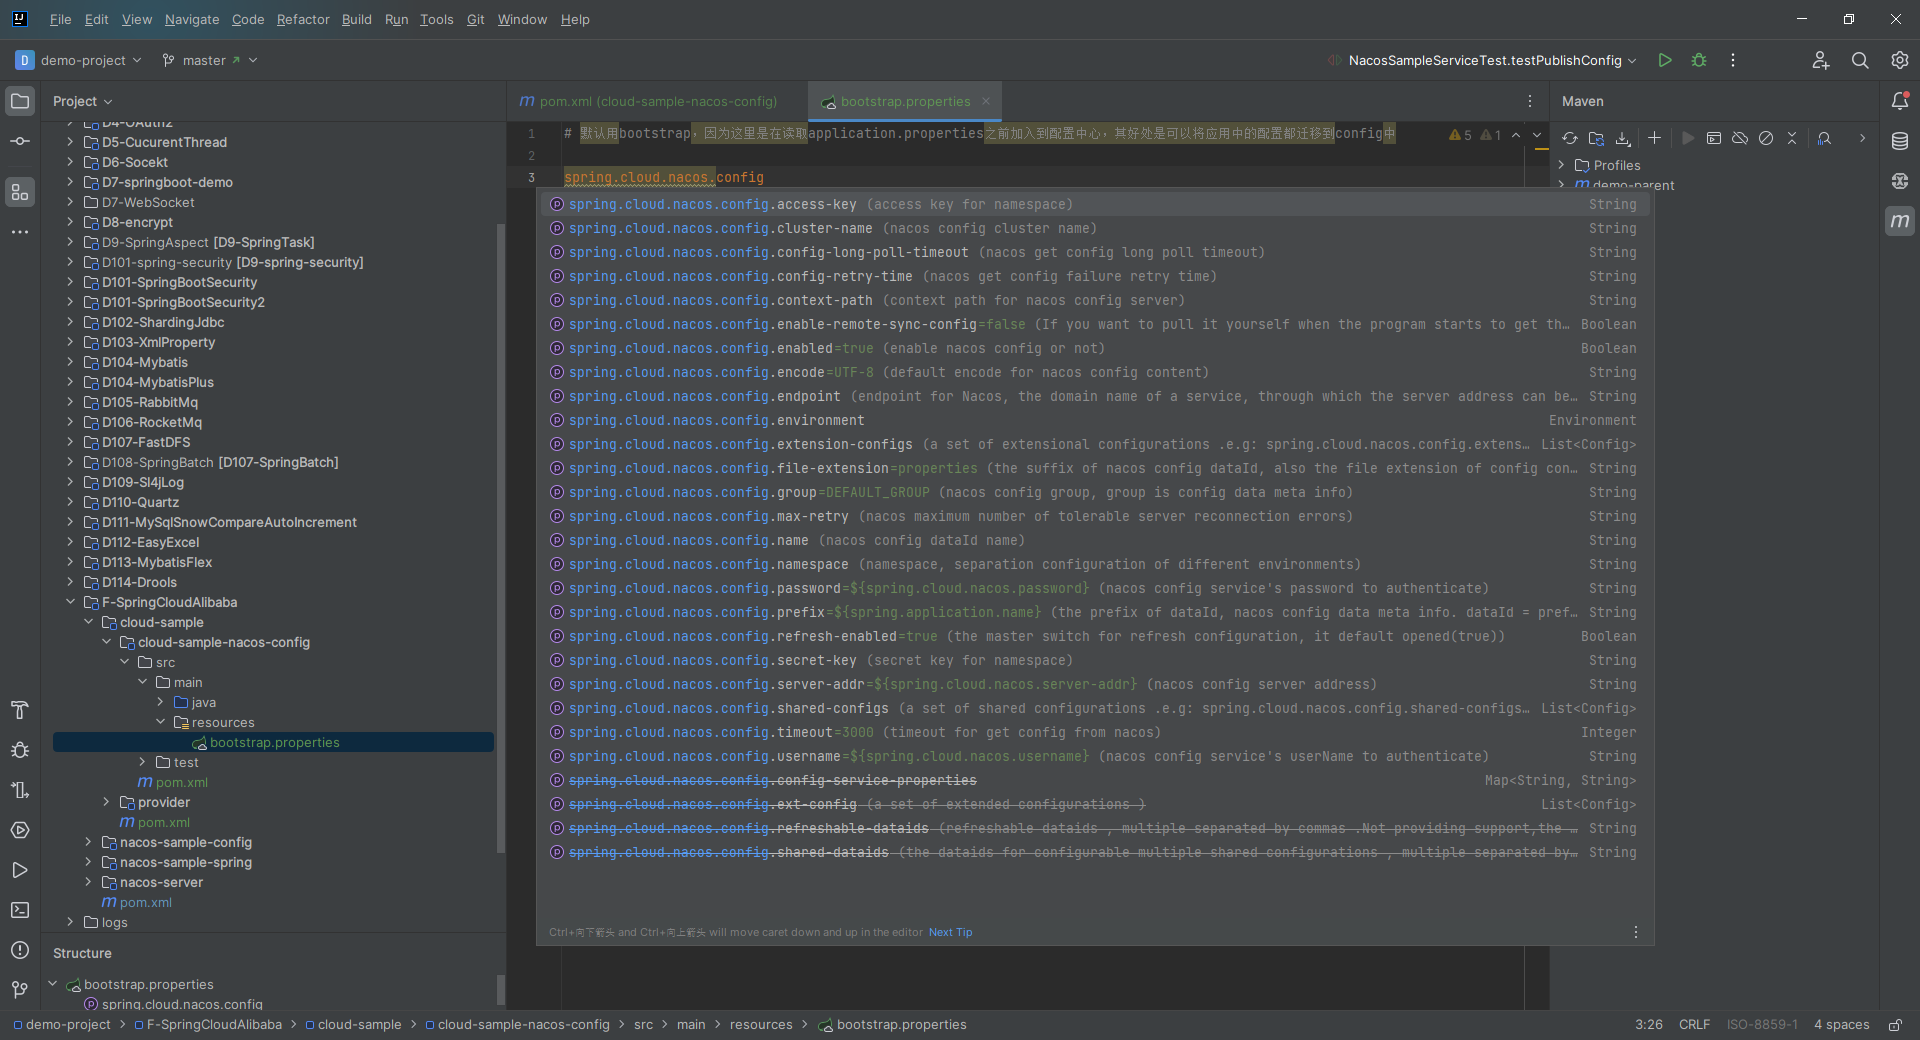The height and width of the screenshot is (1040, 1920).
Task: Go to next highlighted error arrow
Action: (1537, 135)
